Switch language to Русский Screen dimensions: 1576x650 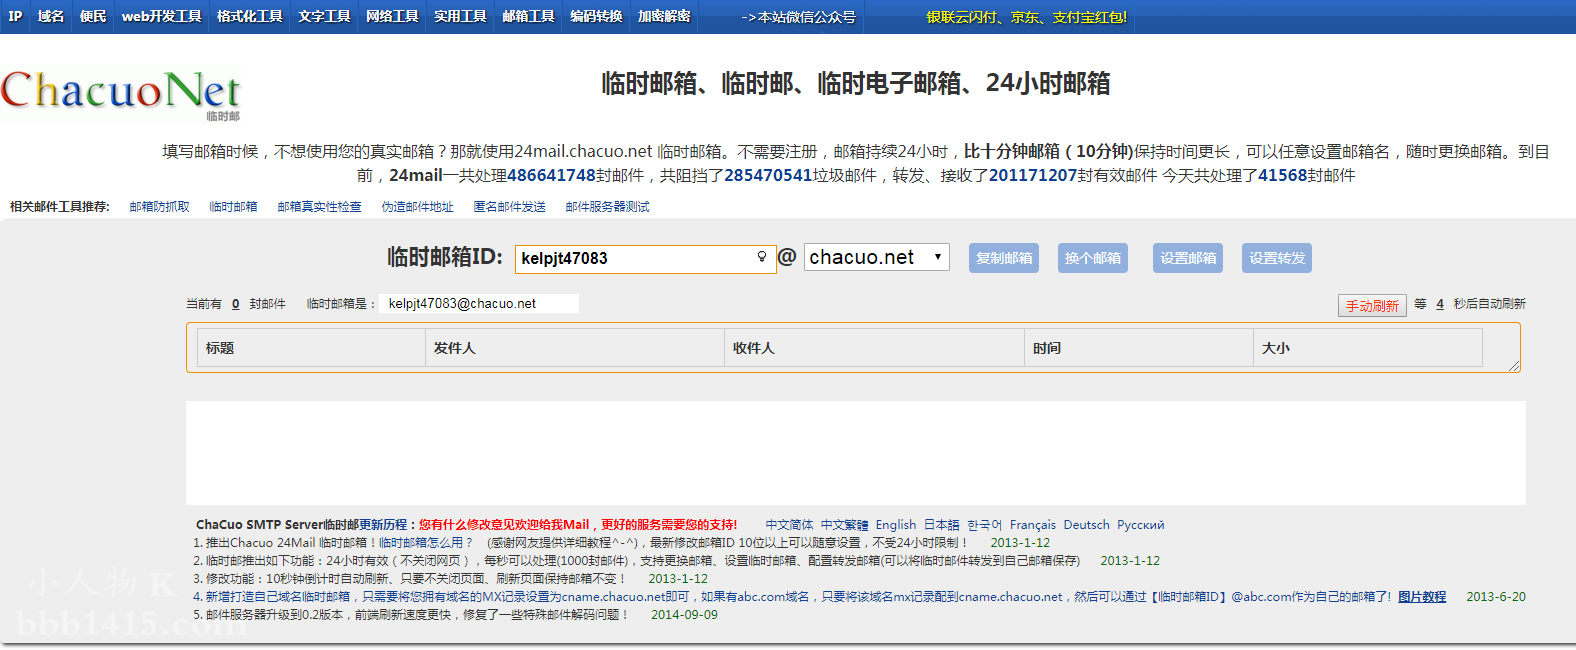[x=1141, y=525]
